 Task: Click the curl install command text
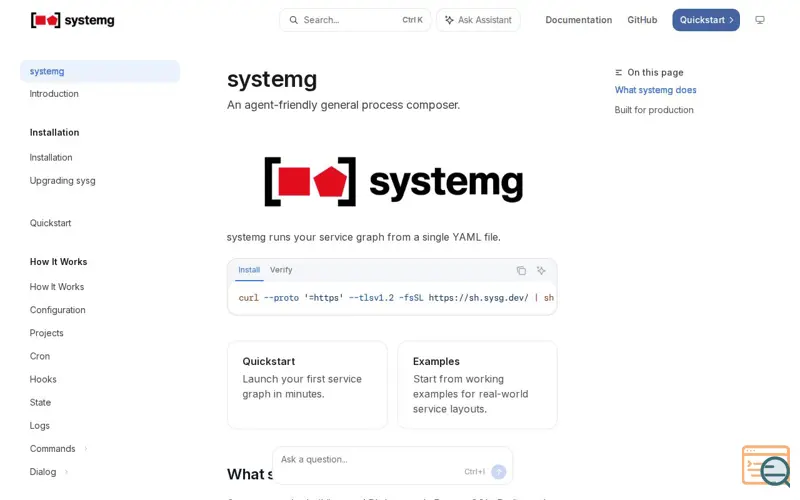(396, 298)
